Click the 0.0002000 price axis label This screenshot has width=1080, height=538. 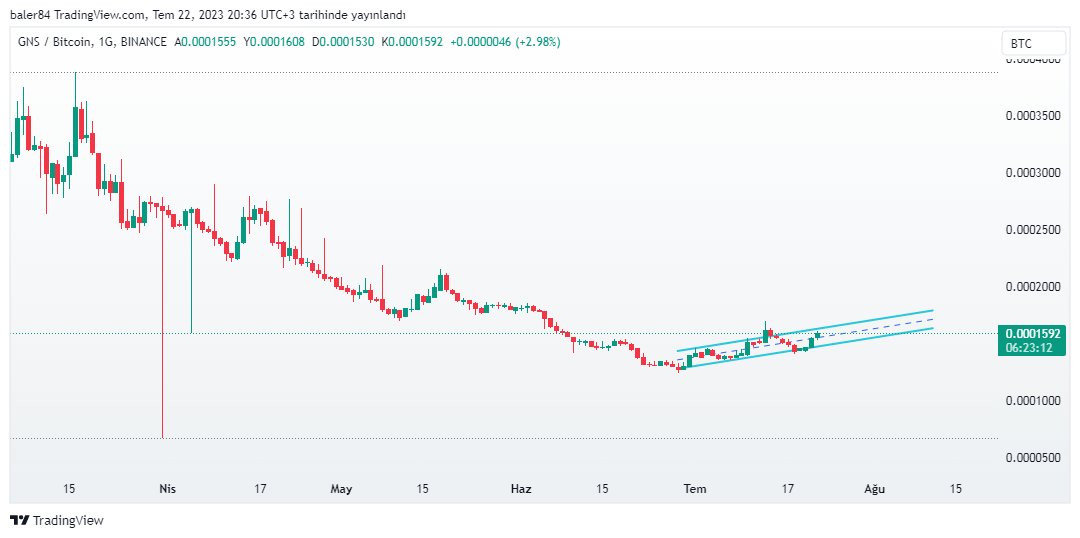[x=1032, y=287]
